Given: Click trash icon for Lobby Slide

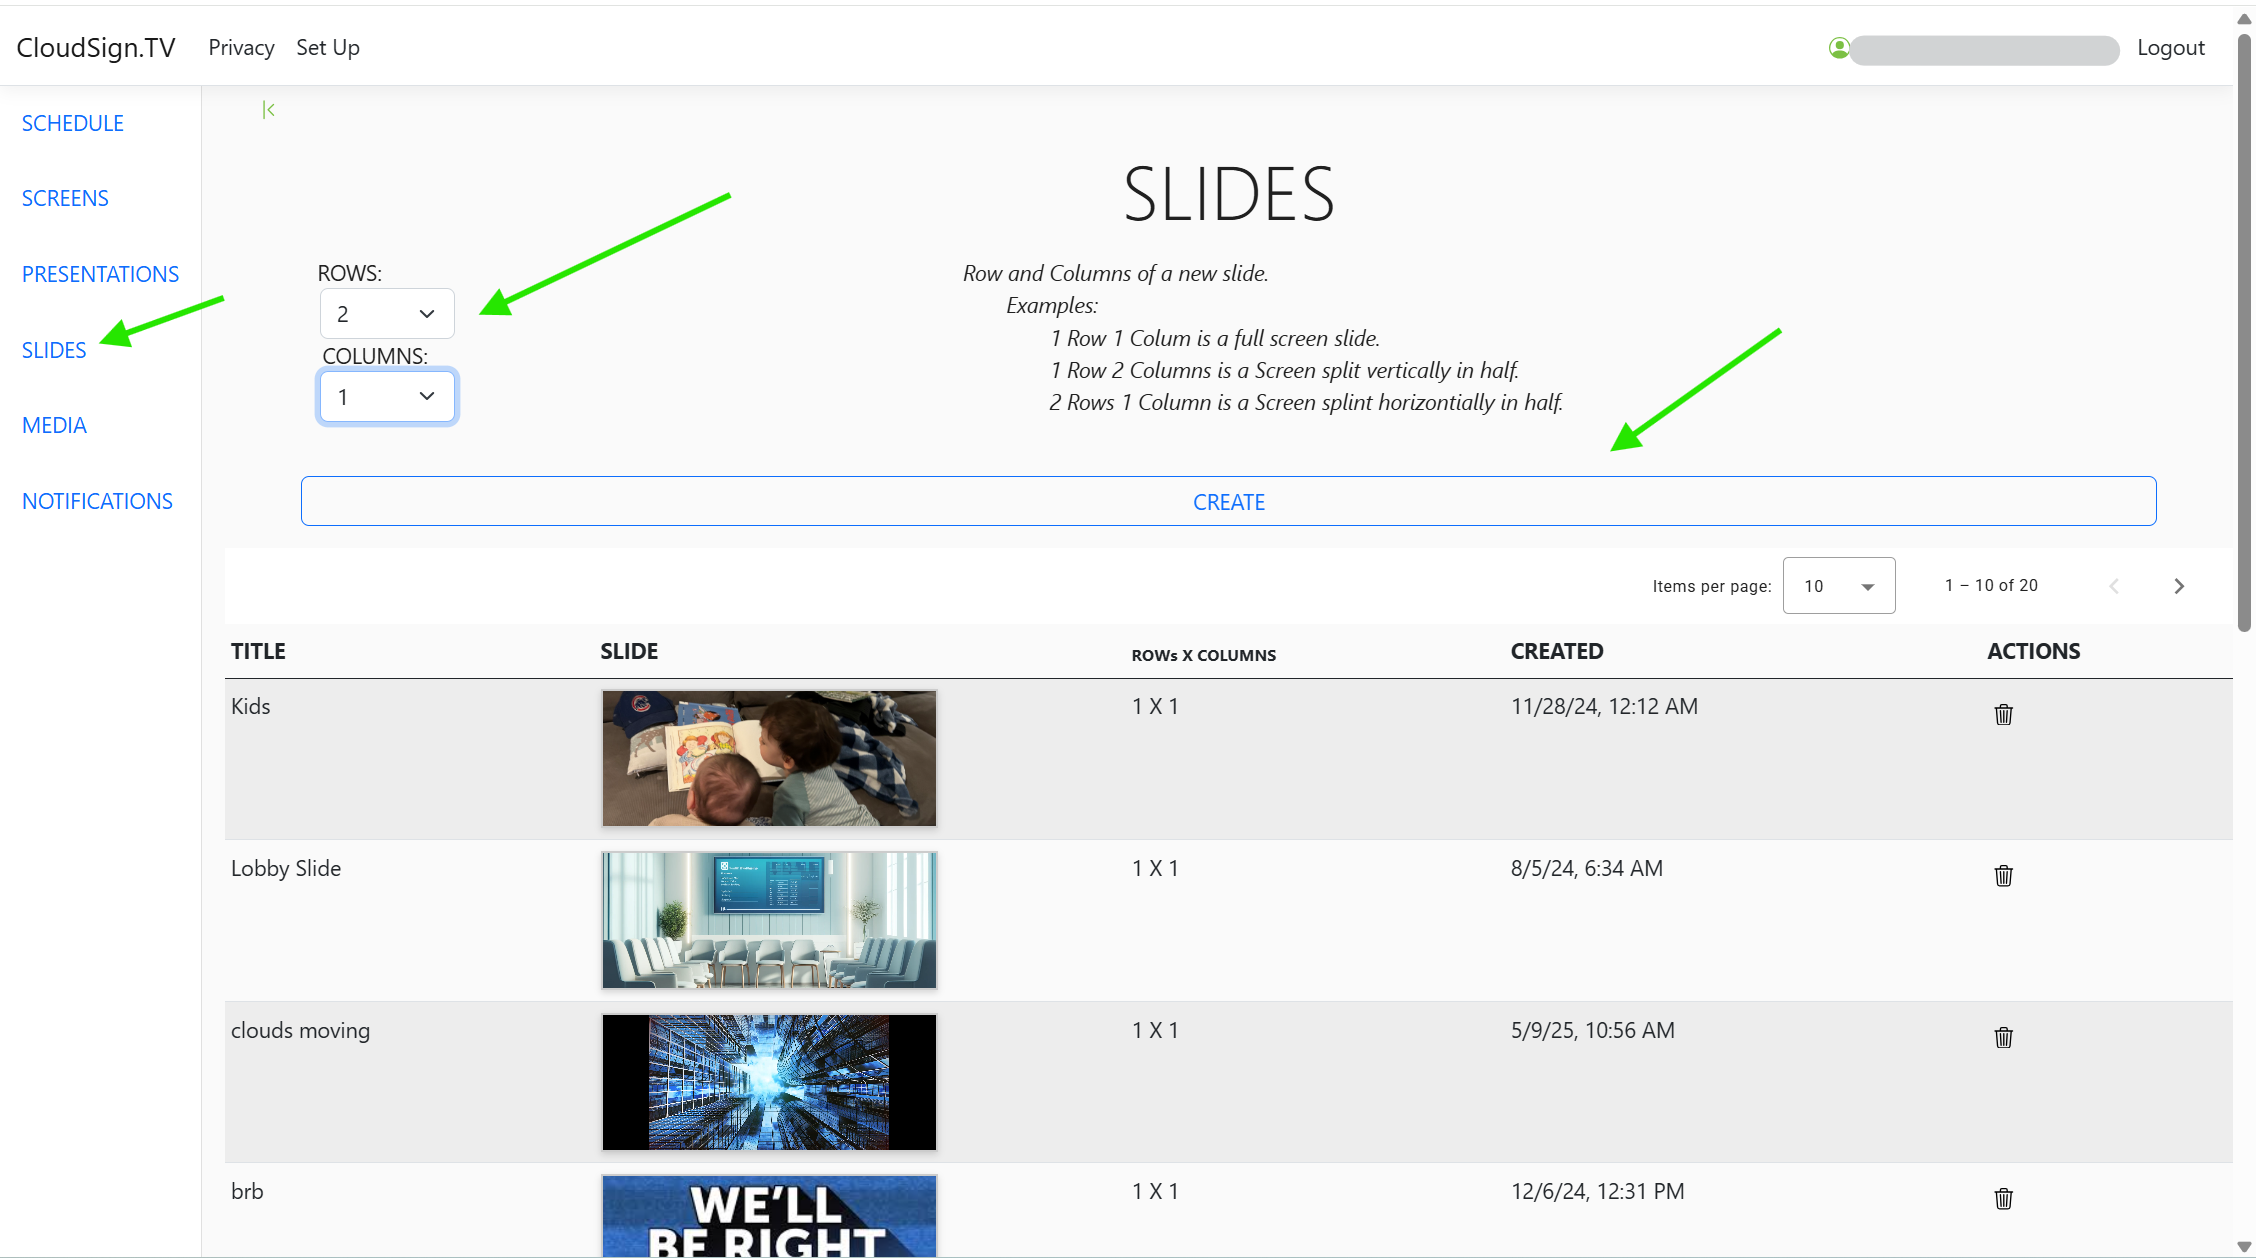Looking at the screenshot, I should point(2003,876).
